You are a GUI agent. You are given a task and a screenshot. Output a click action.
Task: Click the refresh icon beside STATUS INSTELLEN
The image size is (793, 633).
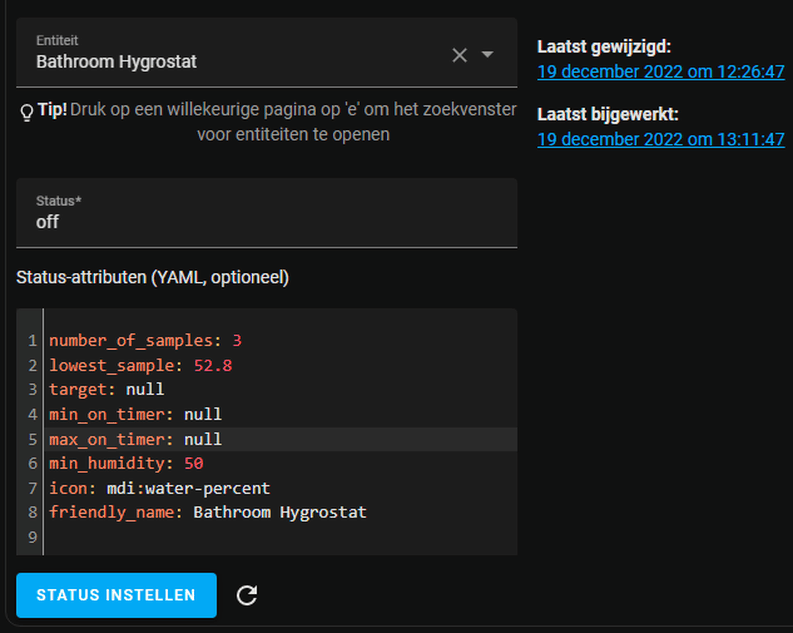pyautogui.click(x=247, y=595)
